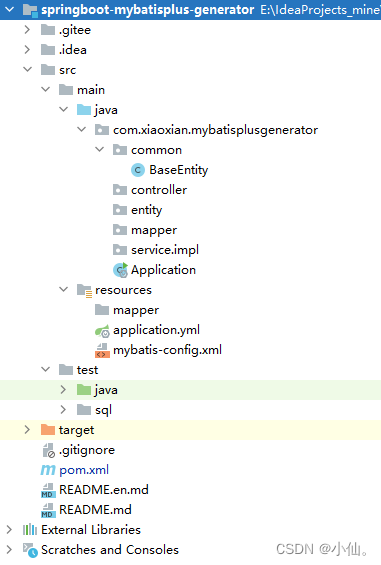Click the green test java sources icon

pos(84,390)
